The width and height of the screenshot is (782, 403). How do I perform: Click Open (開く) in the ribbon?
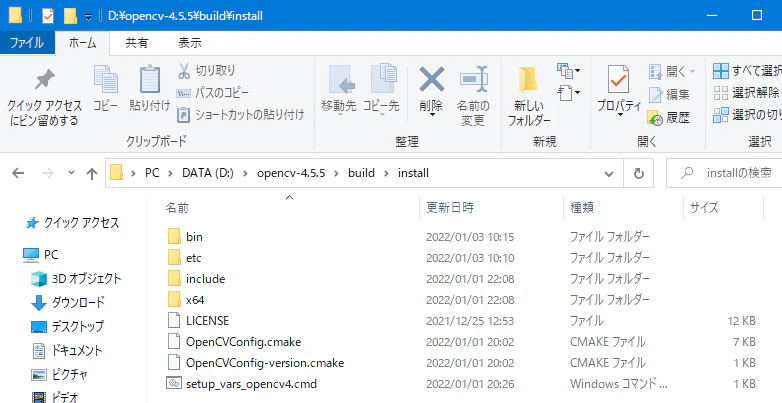(x=671, y=71)
